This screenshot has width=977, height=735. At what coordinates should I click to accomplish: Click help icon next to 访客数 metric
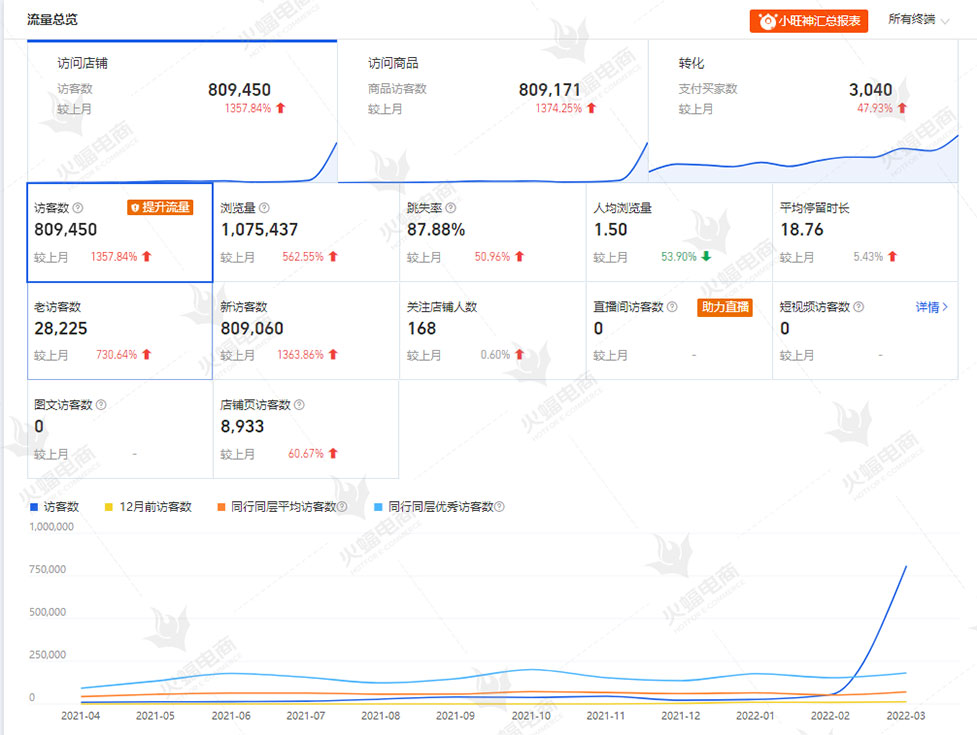click(x=78, y=208)
